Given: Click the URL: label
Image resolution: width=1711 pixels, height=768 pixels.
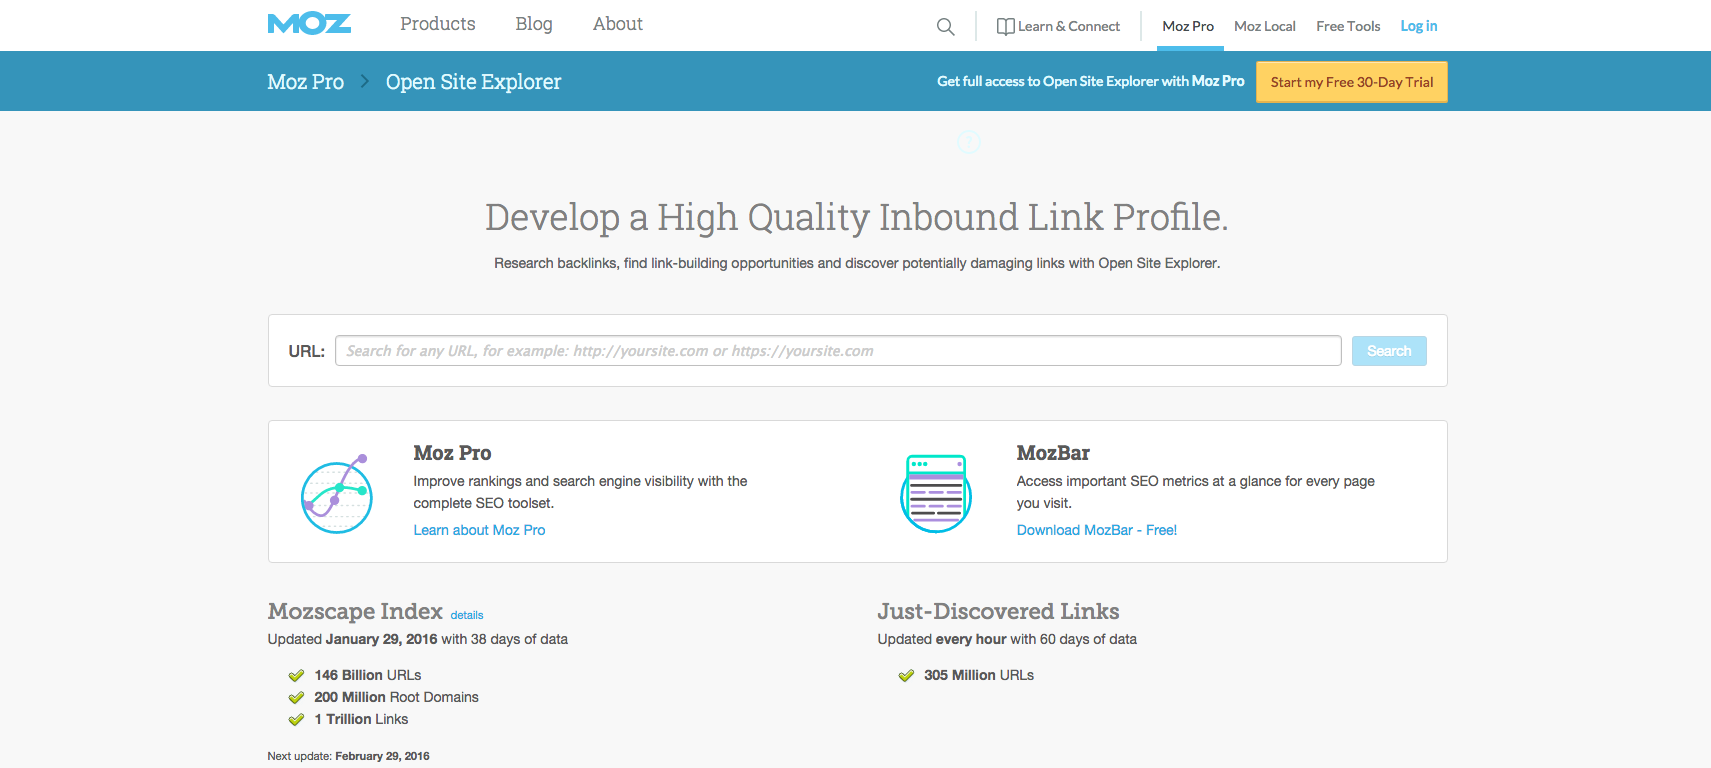Looking at the screenshot, I should click(306, 351).
